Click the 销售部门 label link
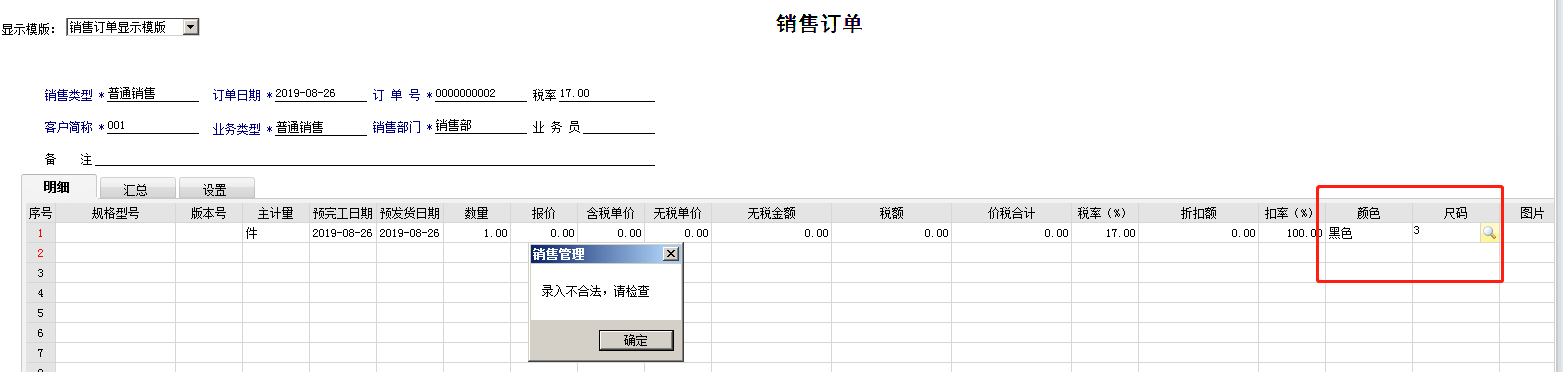Viewport: 1563px width, 372px height. (397, 128)
